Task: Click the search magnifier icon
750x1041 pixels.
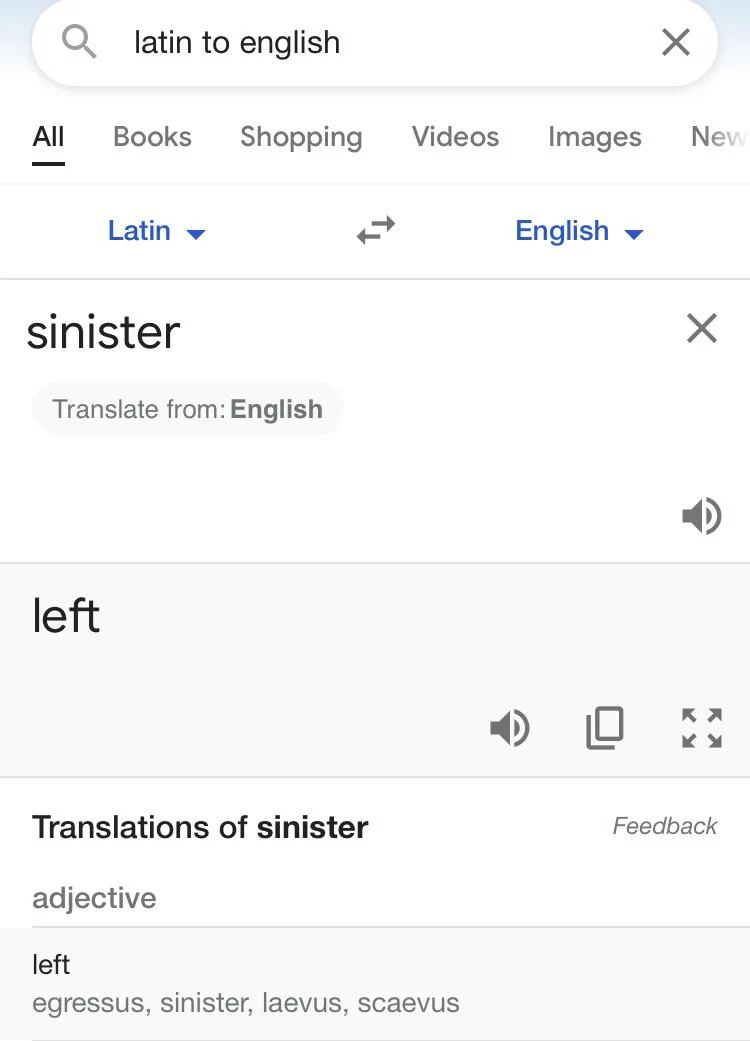Action: [79, 42]
